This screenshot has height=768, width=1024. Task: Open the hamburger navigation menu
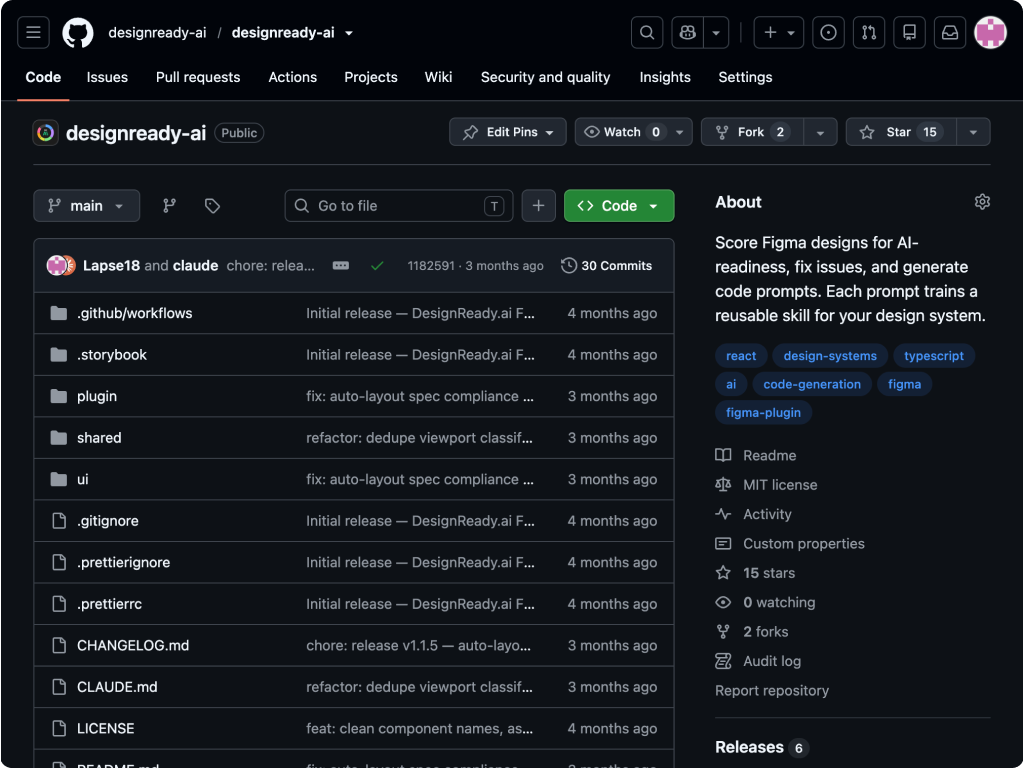pyautogui.click(x=33, y=33)
